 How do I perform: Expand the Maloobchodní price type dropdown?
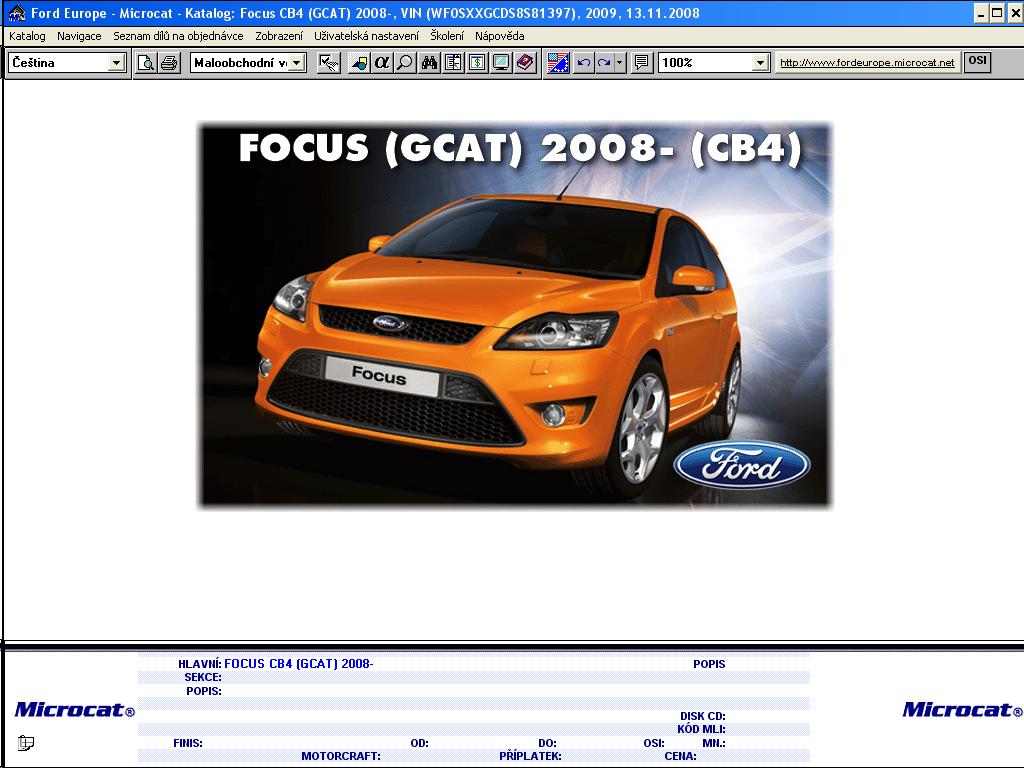pyautogui.click(x=297, y=63)
